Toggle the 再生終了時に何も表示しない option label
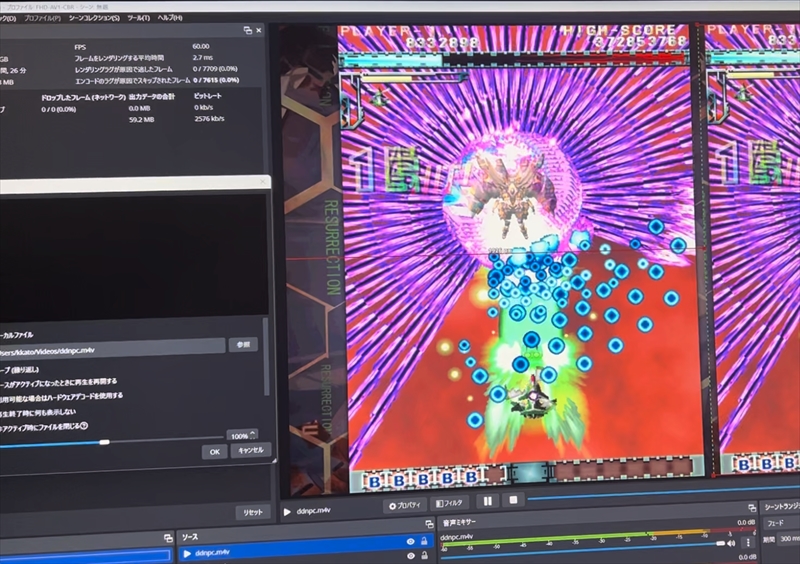The image size is (800, 564). 39,412
